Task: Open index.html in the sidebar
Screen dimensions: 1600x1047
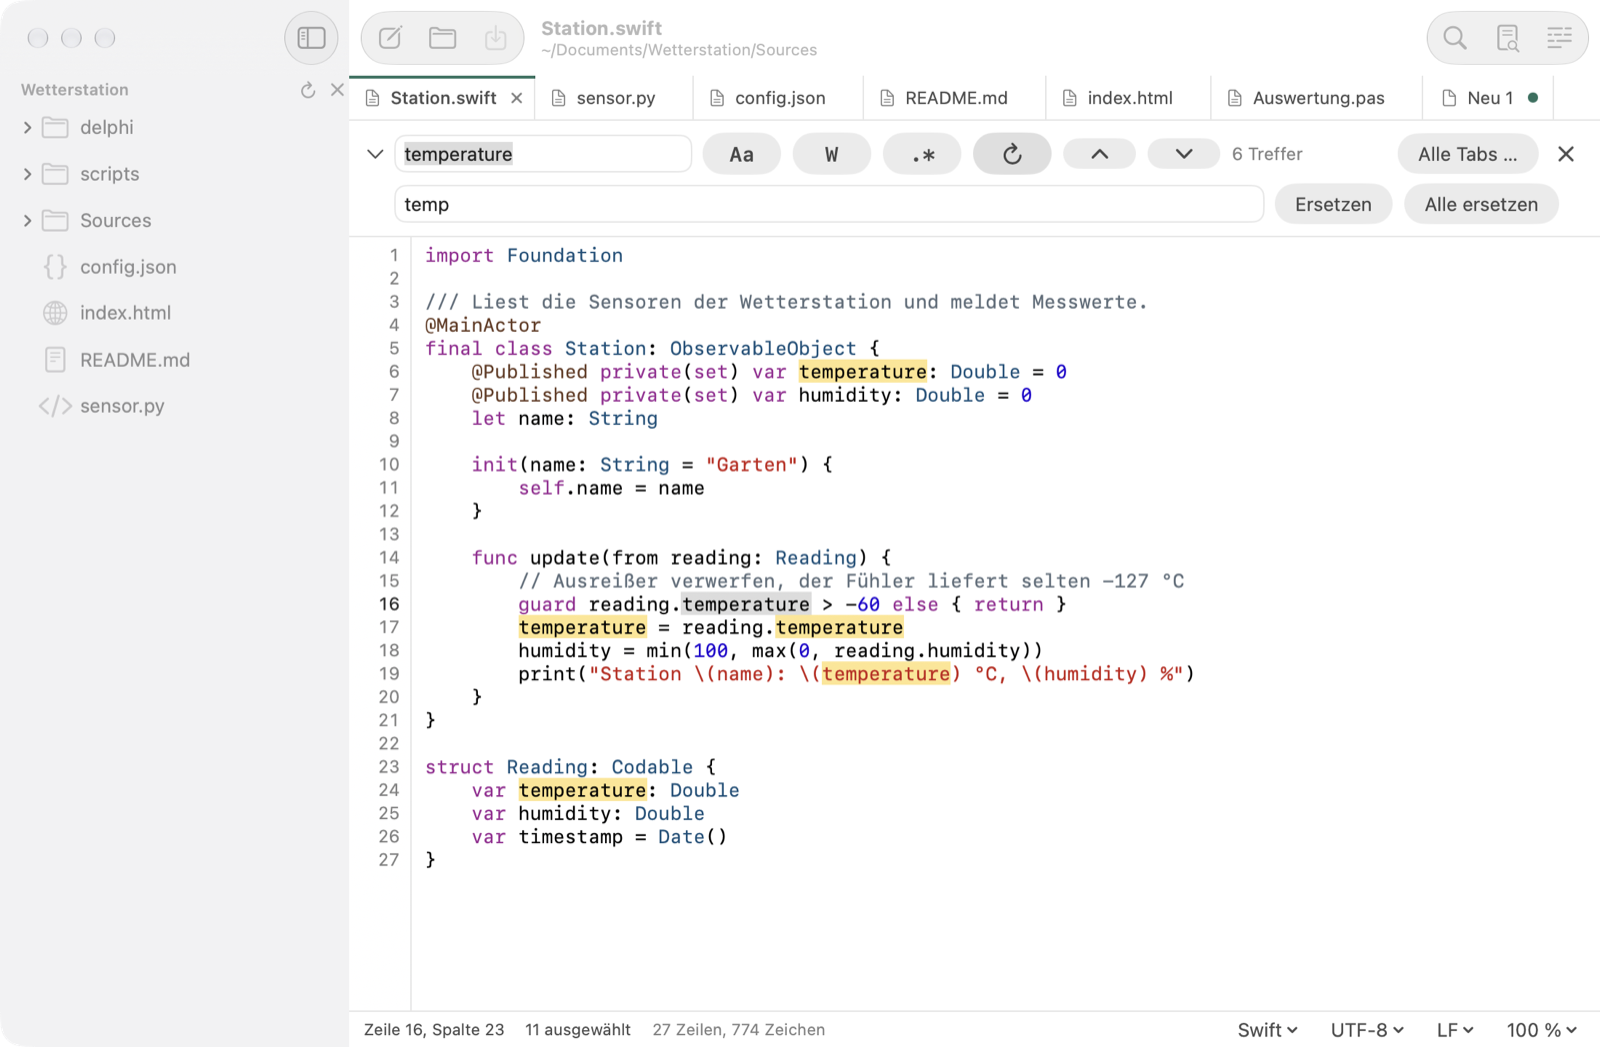Action: coord(125,313)
